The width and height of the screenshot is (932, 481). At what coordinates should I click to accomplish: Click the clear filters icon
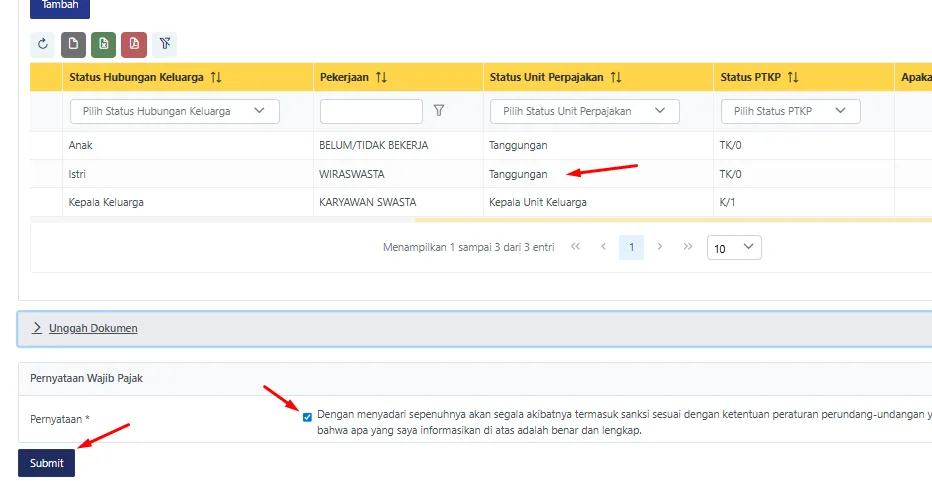(165, 44)
